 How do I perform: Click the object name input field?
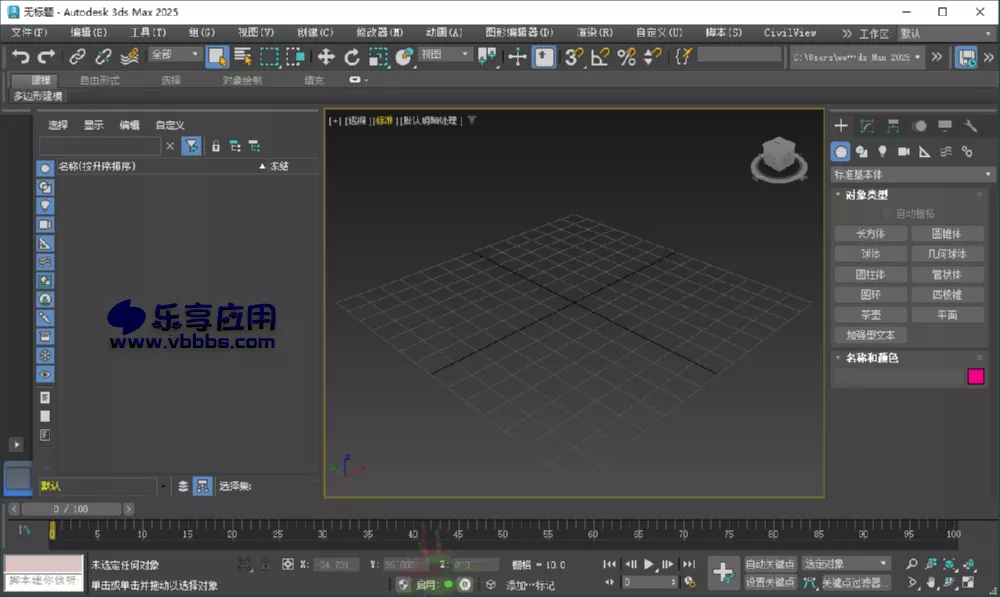(x=899, y=377)
